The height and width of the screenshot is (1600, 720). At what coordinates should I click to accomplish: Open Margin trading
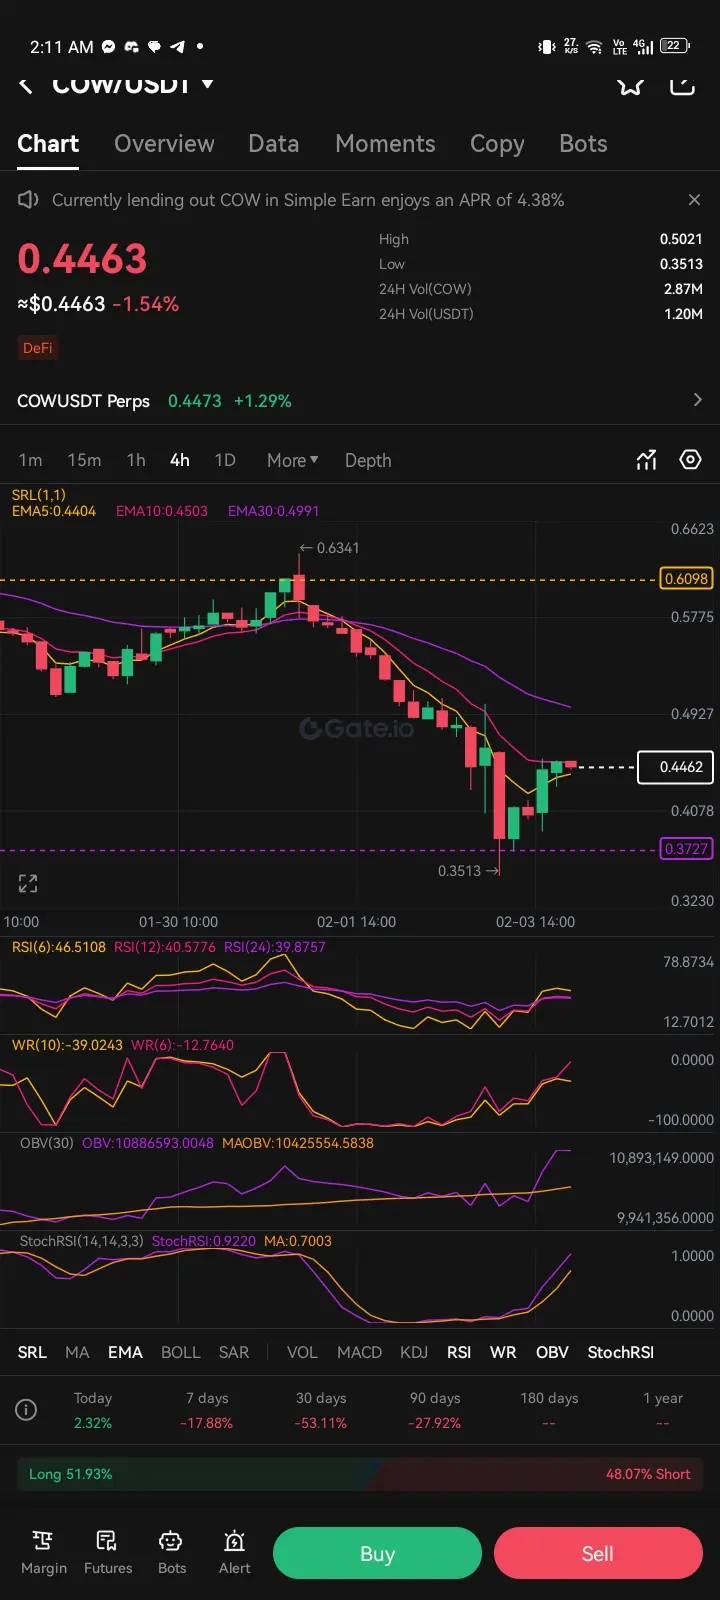(x=44, y=1553)
